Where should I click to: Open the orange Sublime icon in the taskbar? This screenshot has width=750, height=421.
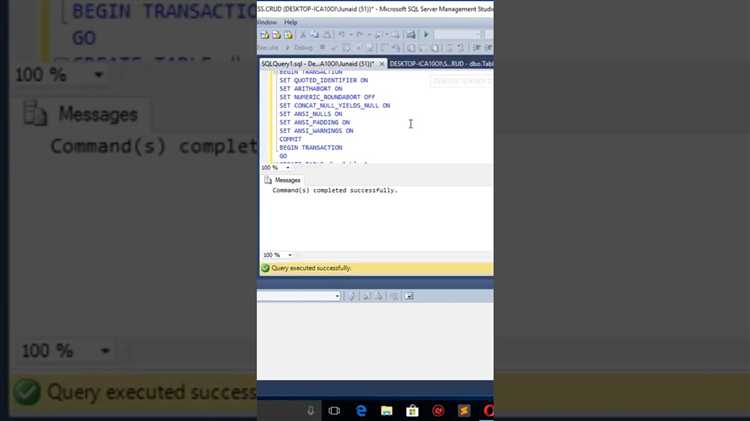tap(464, 410)
